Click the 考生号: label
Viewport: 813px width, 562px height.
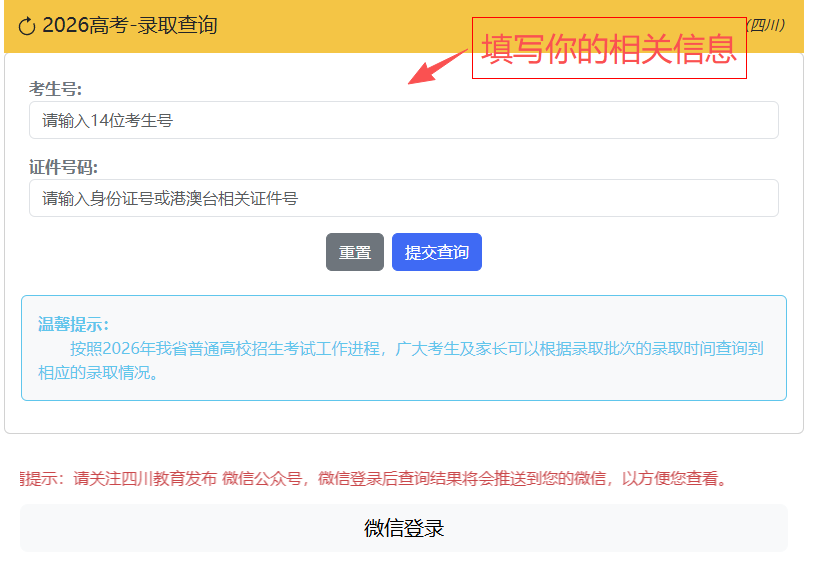coord(55,89)
